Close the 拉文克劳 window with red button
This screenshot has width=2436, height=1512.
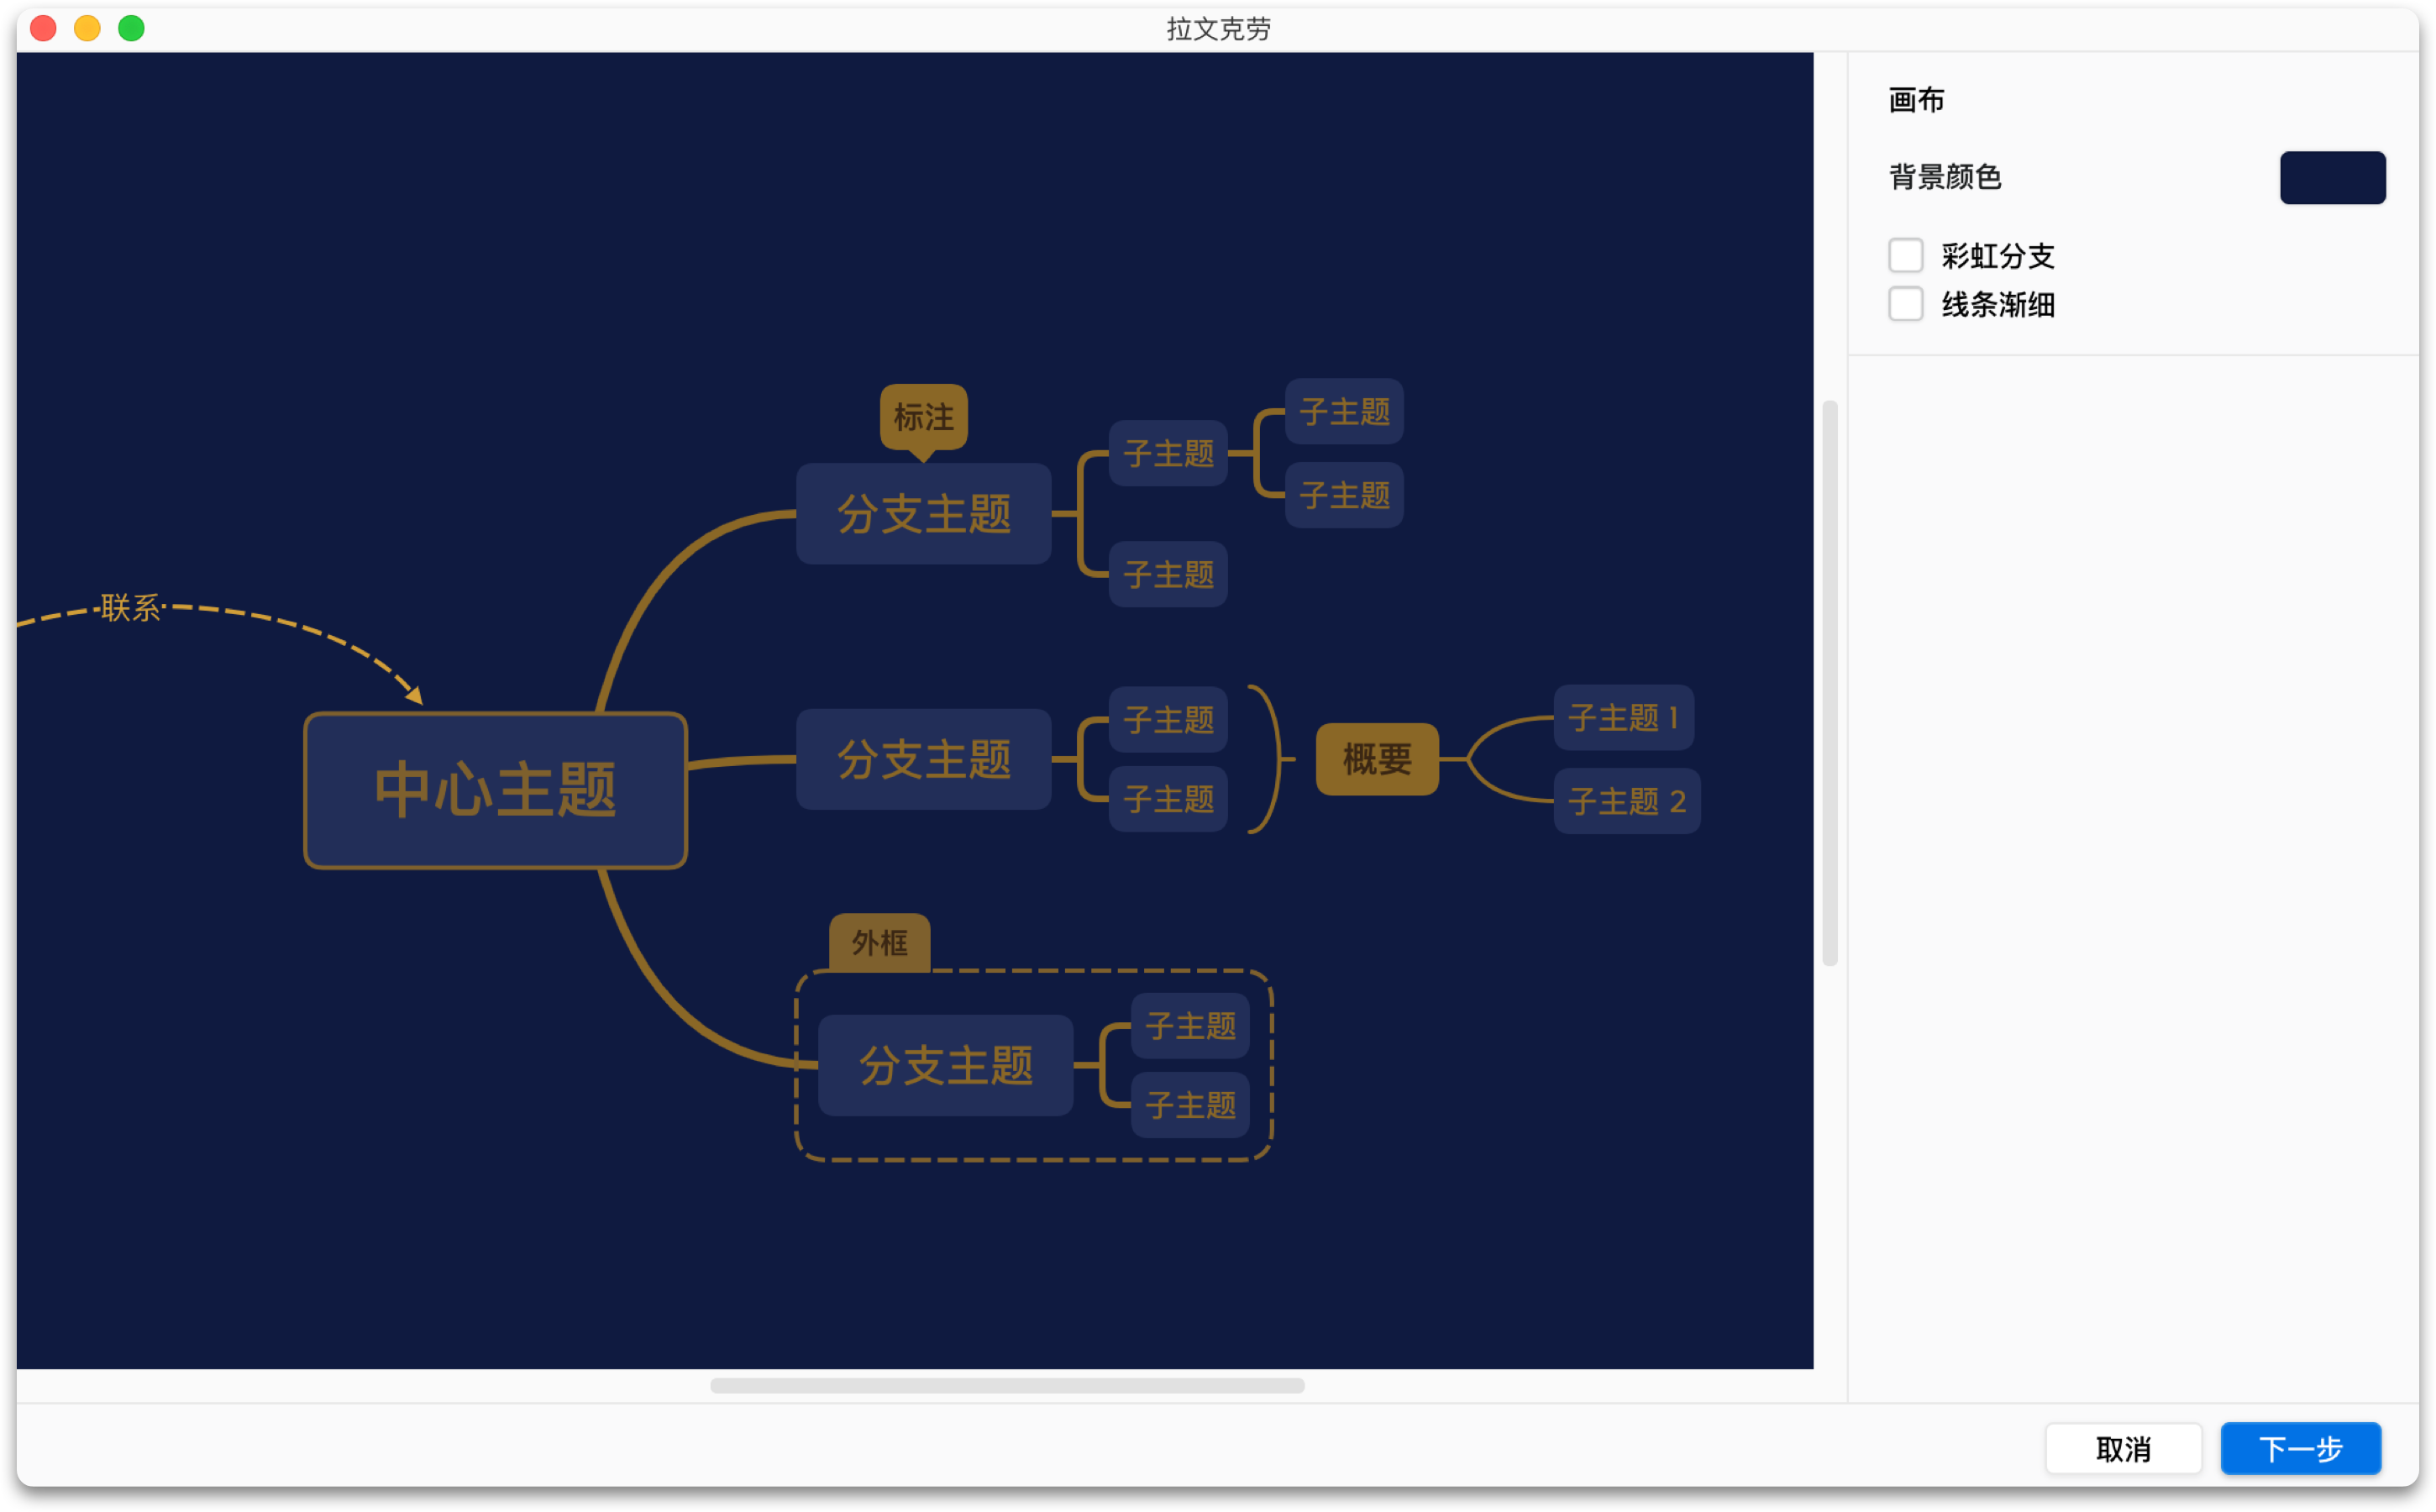(43, 28)
